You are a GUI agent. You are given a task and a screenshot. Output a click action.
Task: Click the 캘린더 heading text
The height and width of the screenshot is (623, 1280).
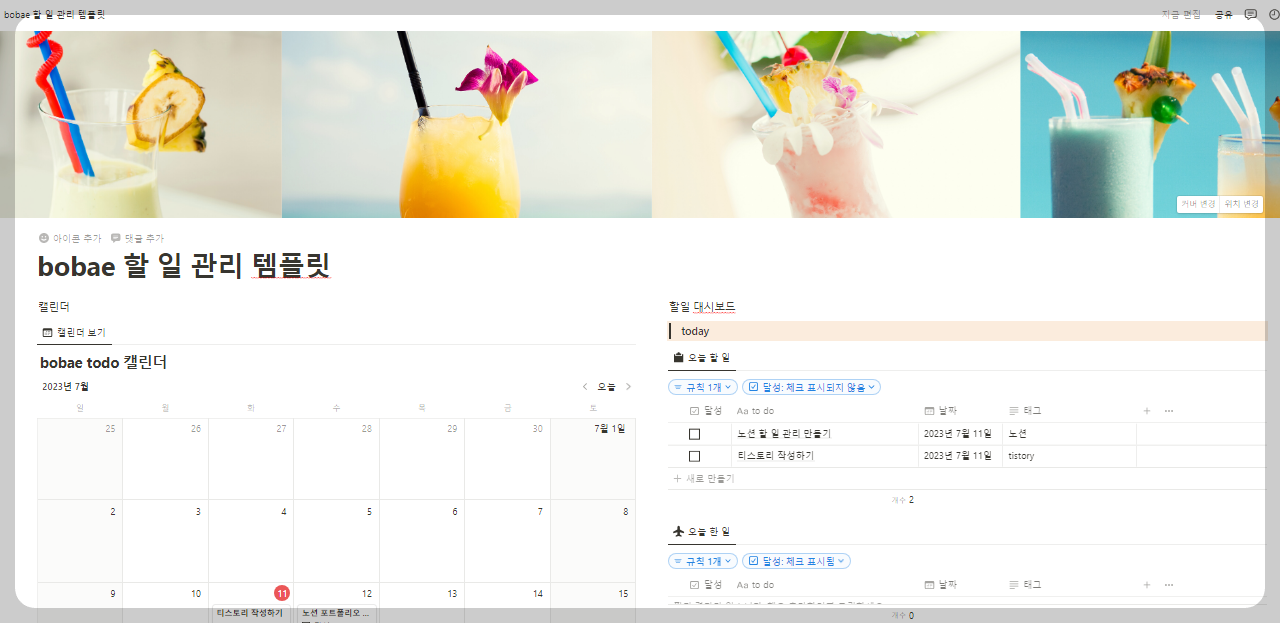coord(53,307)
